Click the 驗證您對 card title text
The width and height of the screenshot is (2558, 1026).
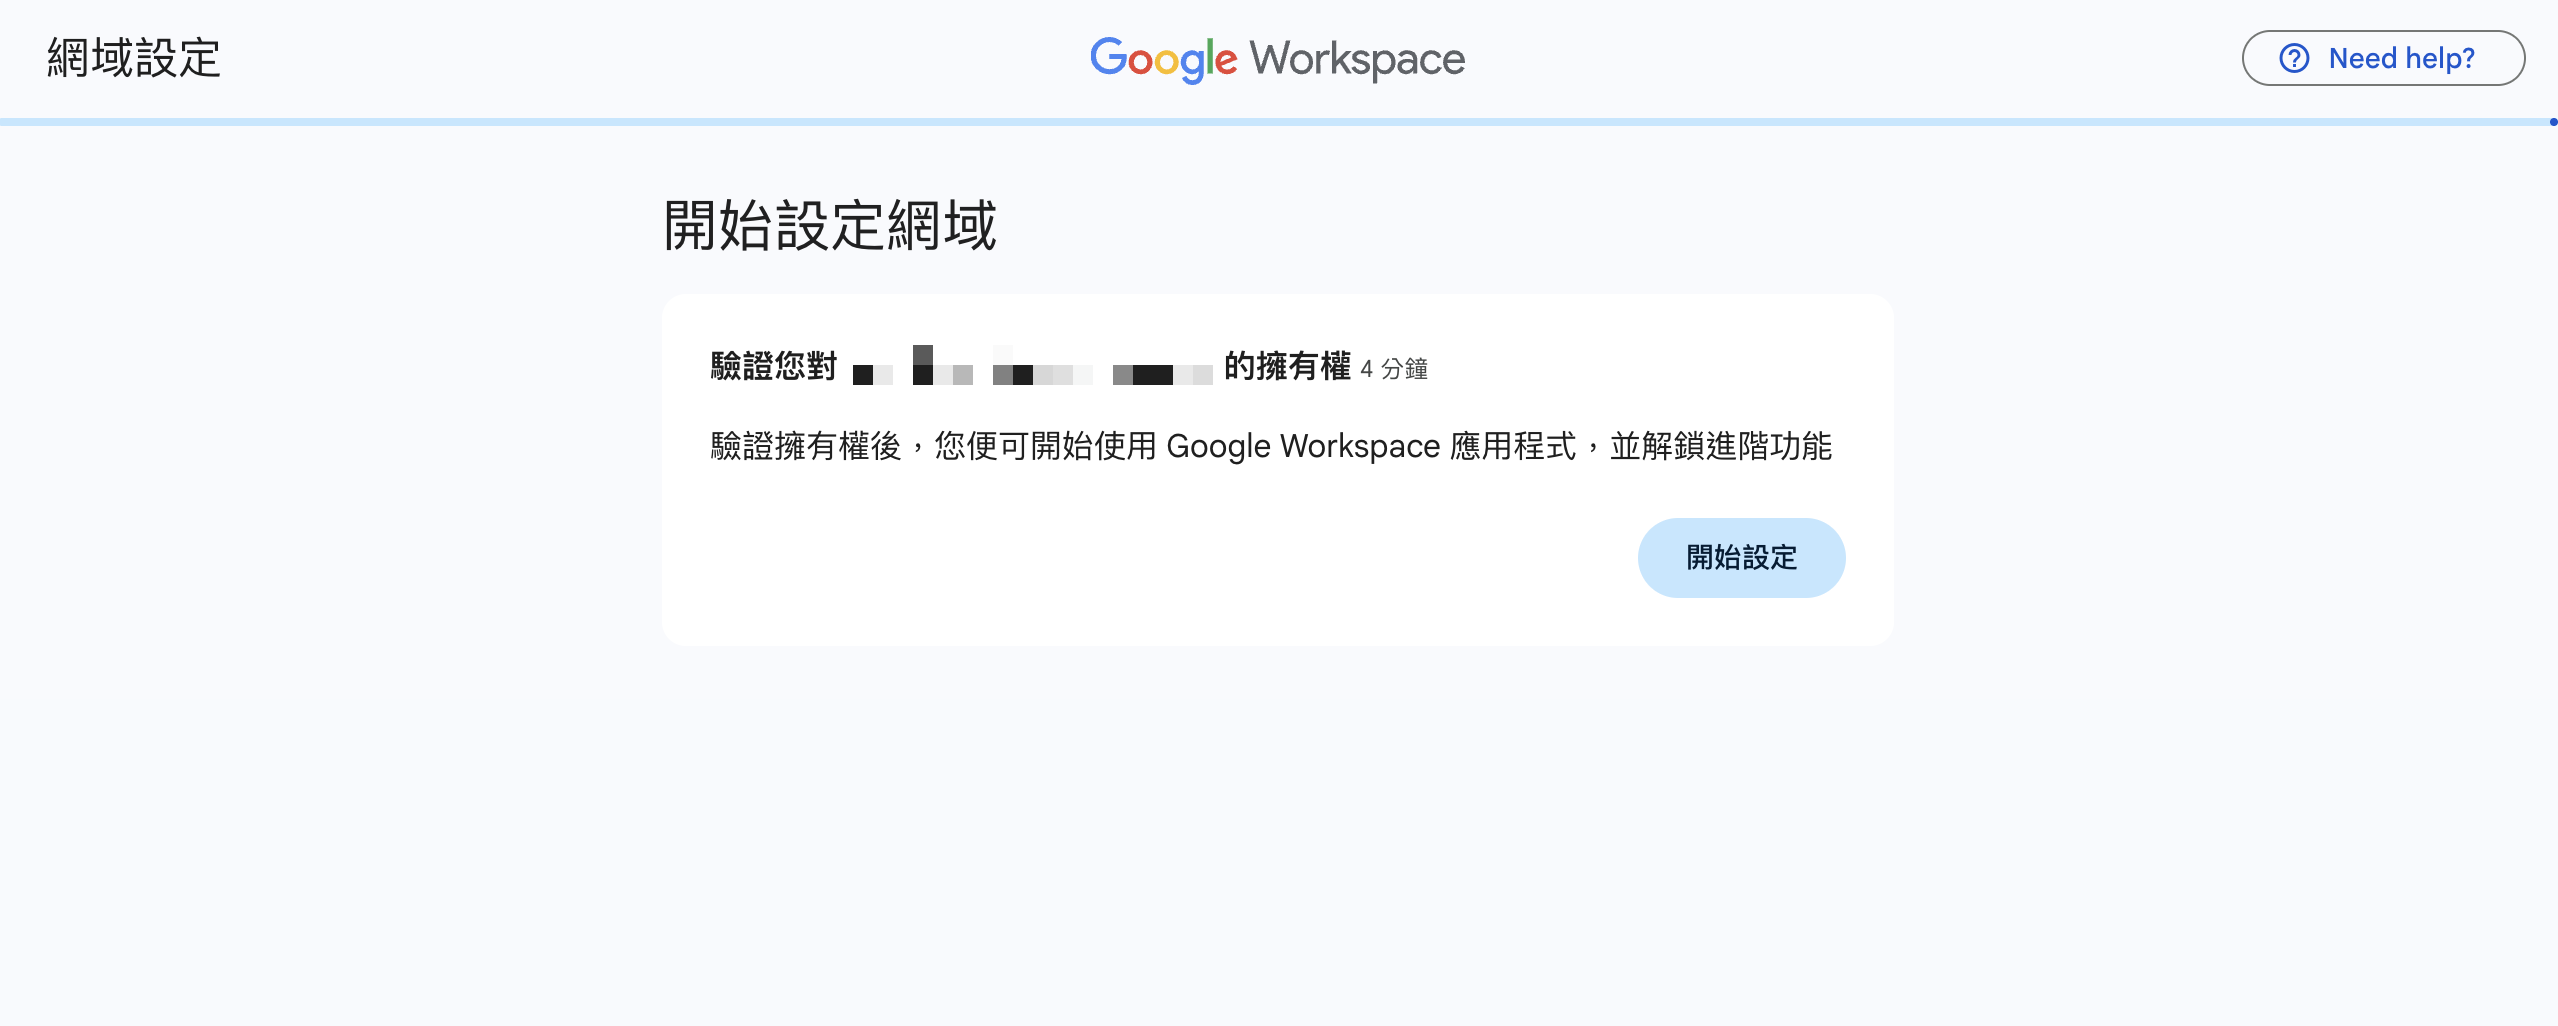point(773,366)
